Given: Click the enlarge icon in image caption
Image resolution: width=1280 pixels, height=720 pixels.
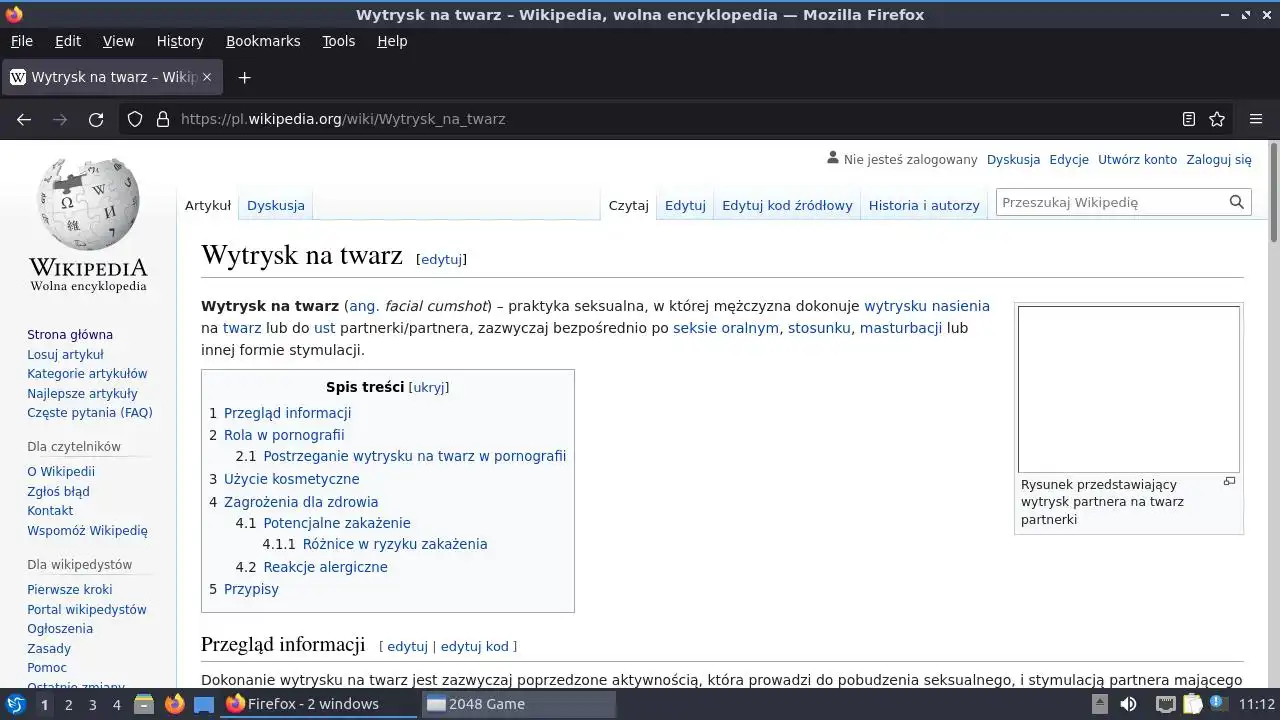Looking at the screenshot, I should click(x=1230, y=482).
